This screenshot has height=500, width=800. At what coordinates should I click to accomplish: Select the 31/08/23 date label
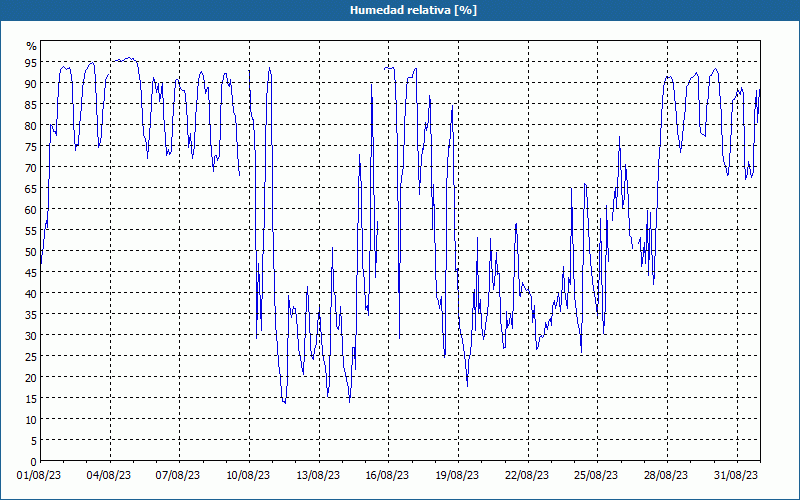coord(736,476)
